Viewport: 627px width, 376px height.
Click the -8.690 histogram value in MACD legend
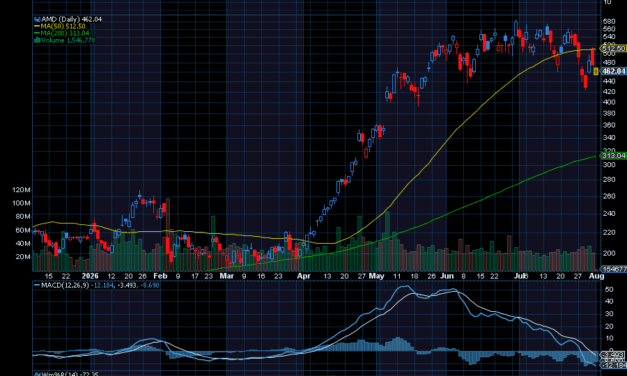(x=150, y=286)
